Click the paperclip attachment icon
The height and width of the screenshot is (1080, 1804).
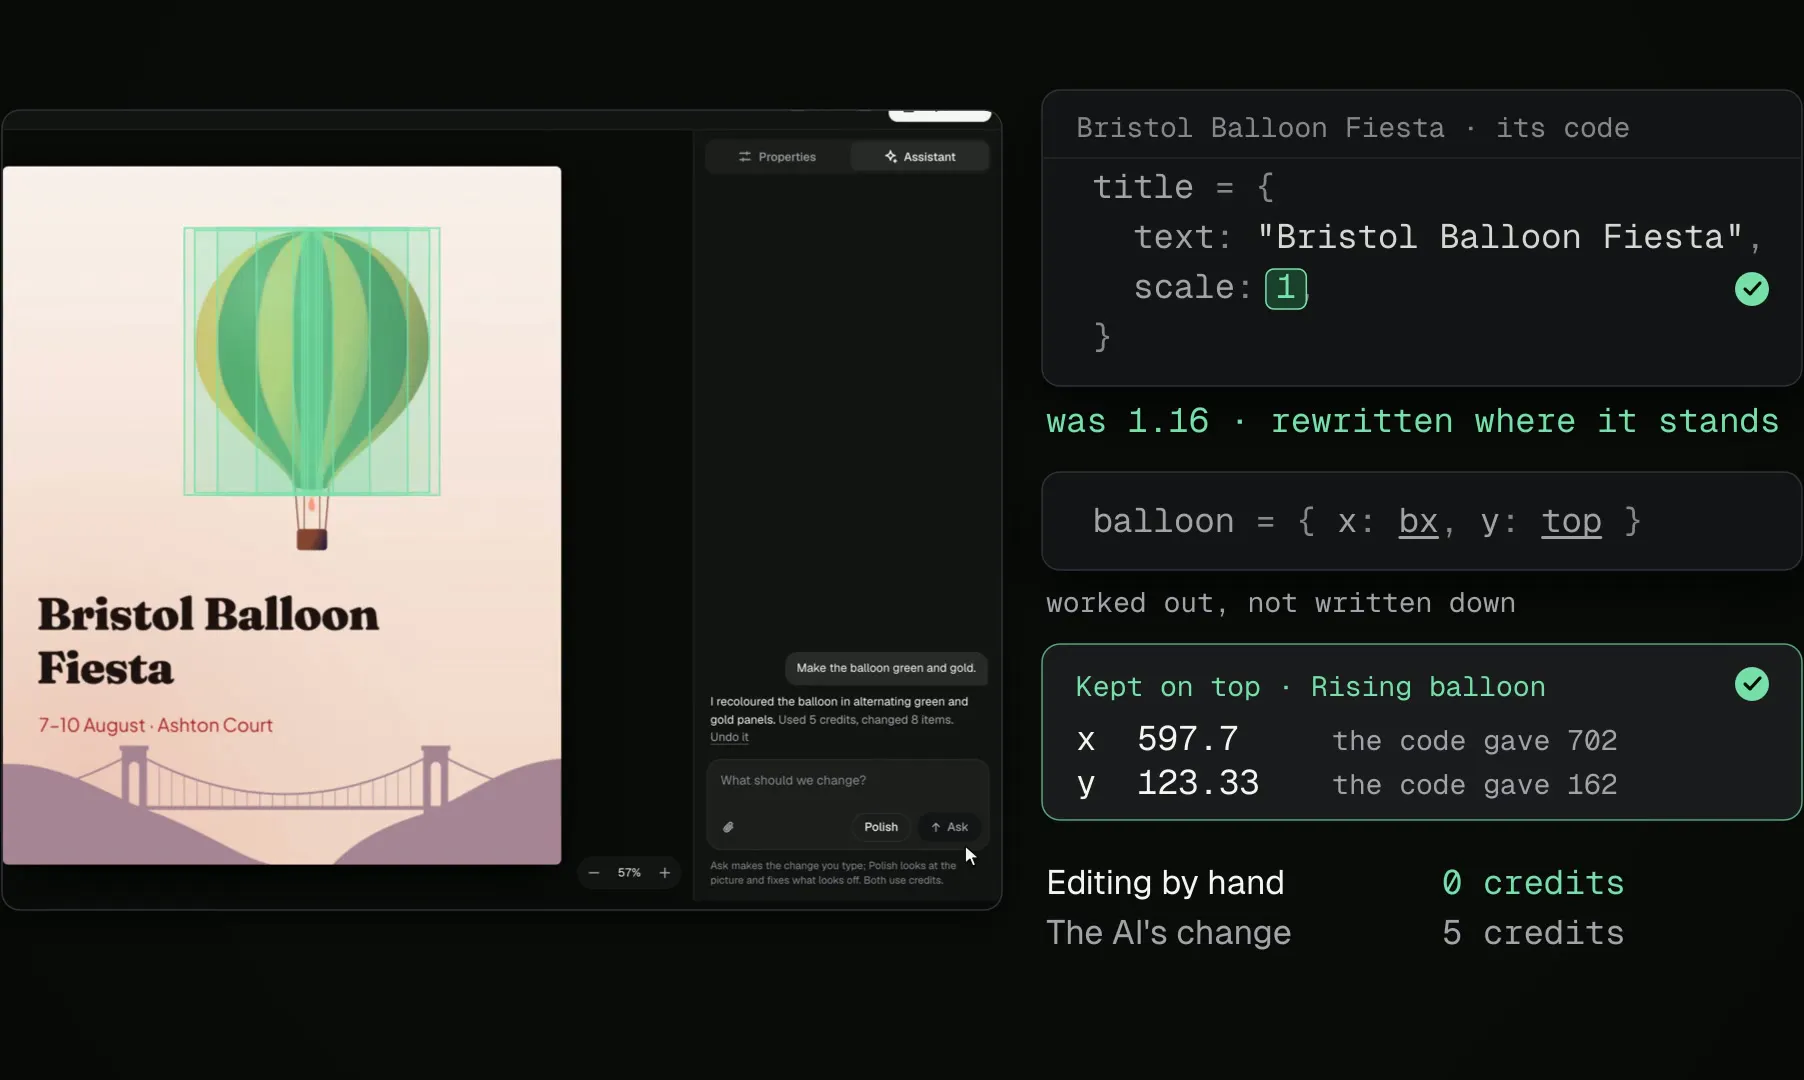tap(728, 827)
